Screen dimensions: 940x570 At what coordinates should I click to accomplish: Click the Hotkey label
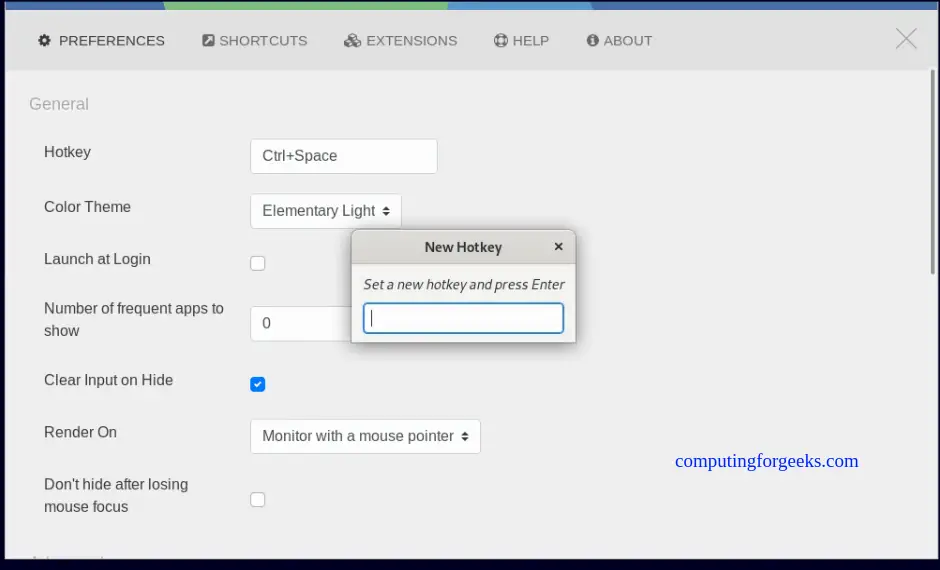[67, 152]
